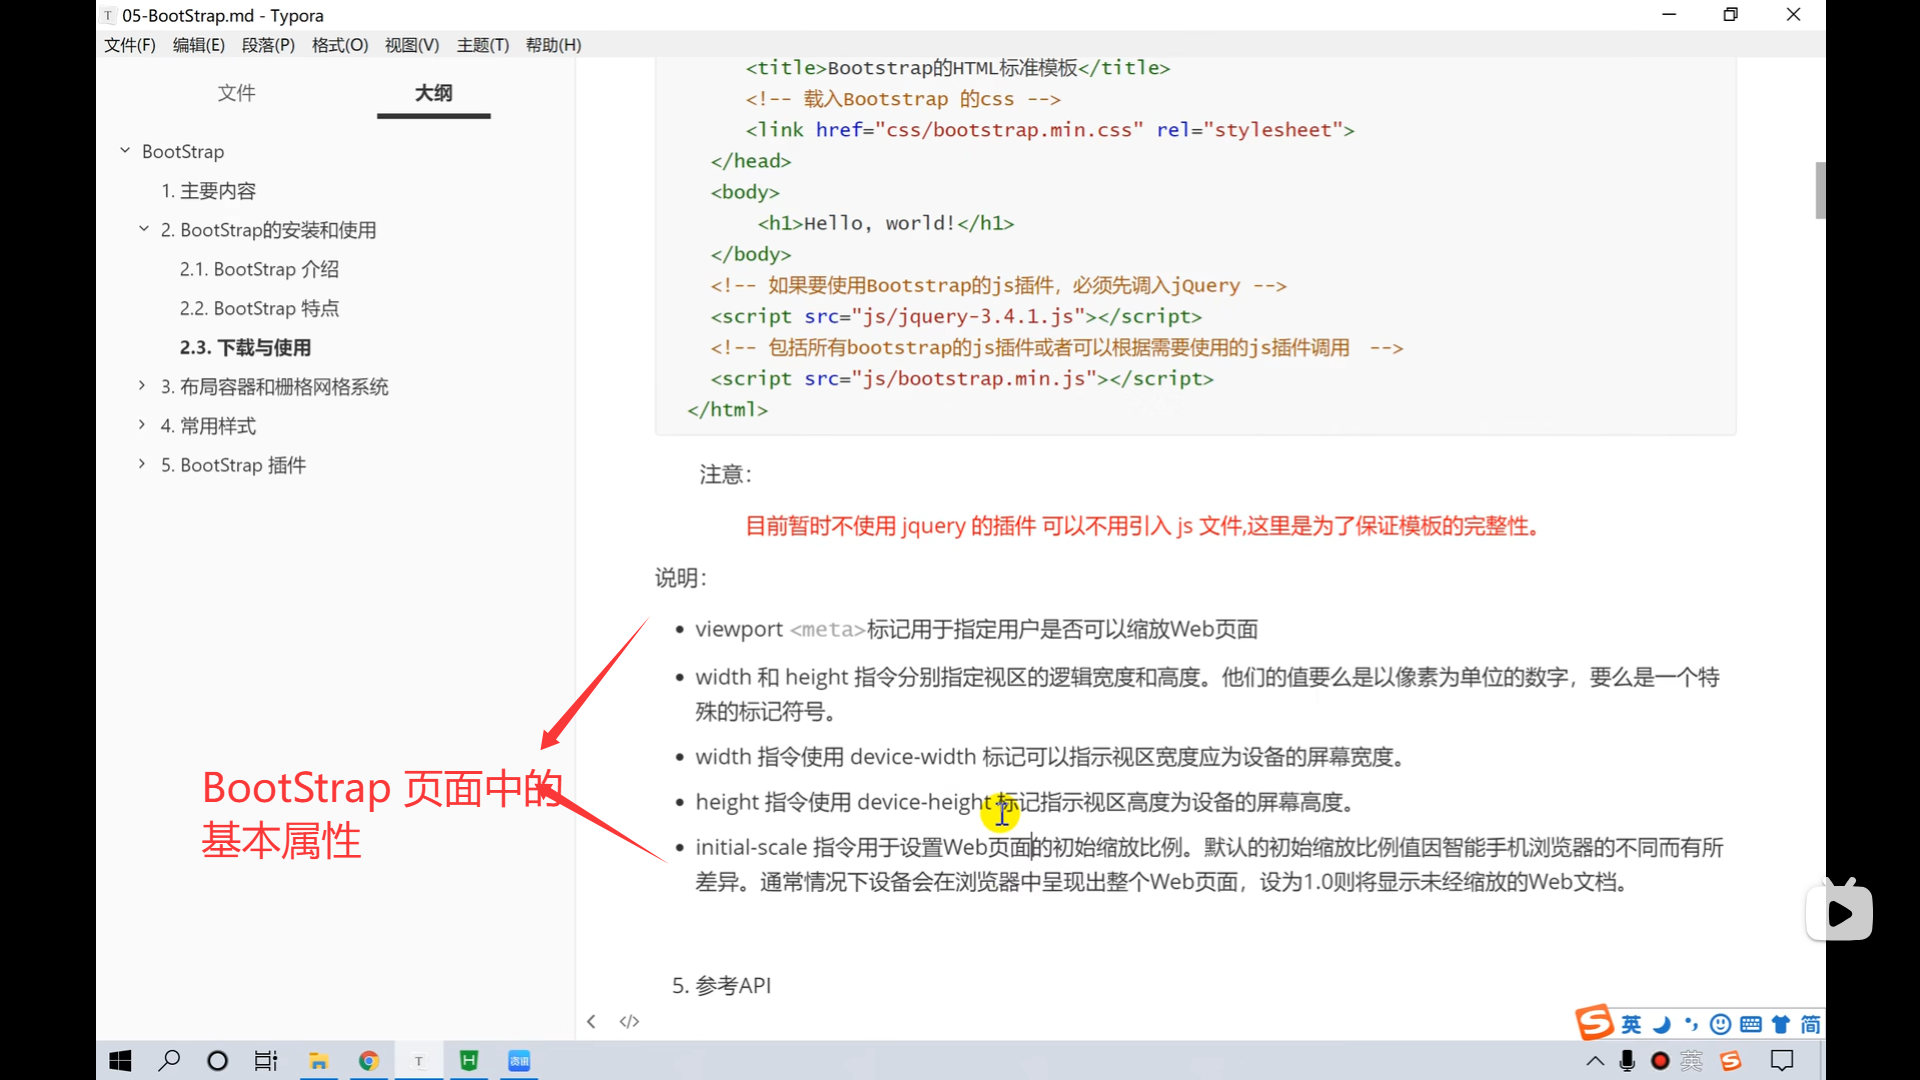
Task: Collapse the BootStrap root outline node
Action: pyautogui.click(x=125, y=151)
